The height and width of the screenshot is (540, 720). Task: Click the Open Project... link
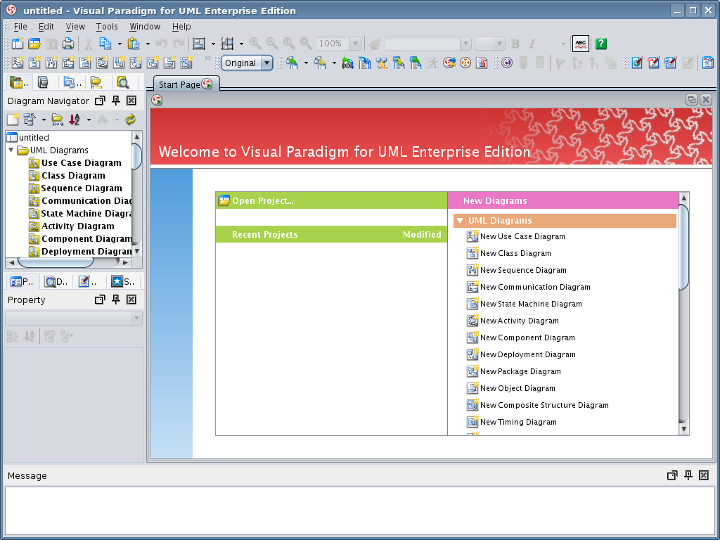pos(263,201)
